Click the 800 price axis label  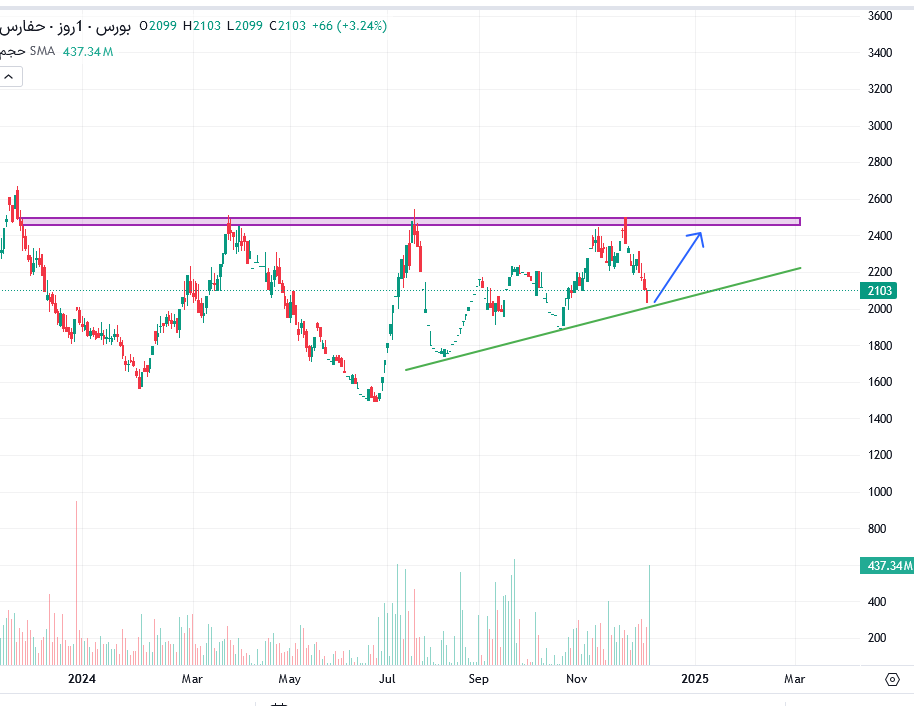click(877, 528)
